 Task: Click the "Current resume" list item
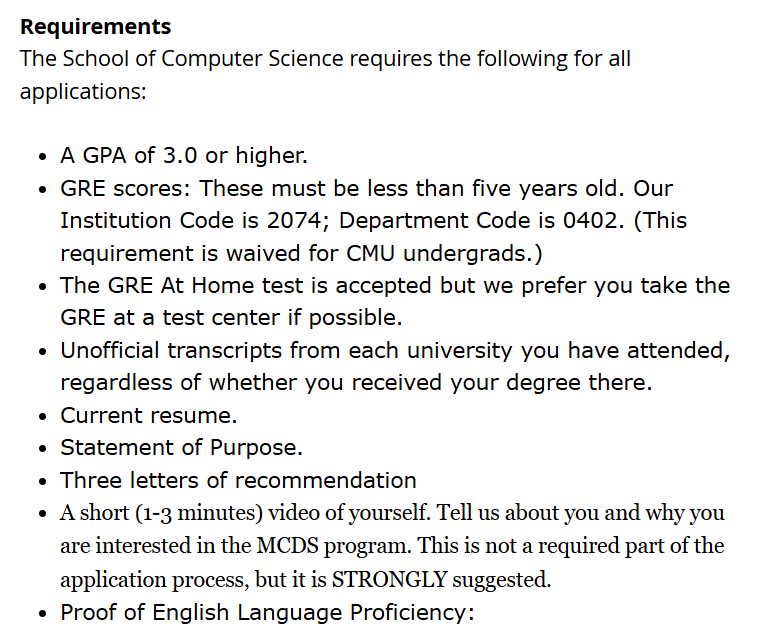pos(149,416)
